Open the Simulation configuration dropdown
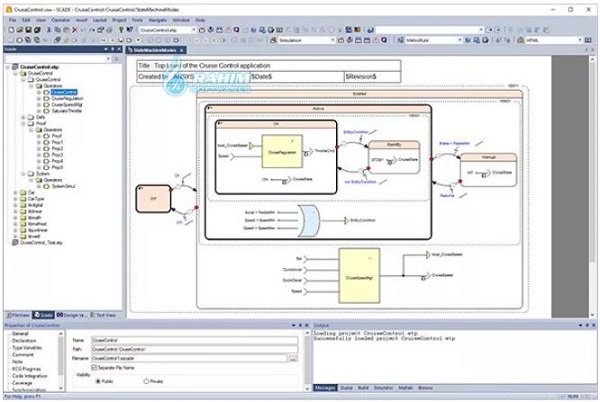 [333, 40]
